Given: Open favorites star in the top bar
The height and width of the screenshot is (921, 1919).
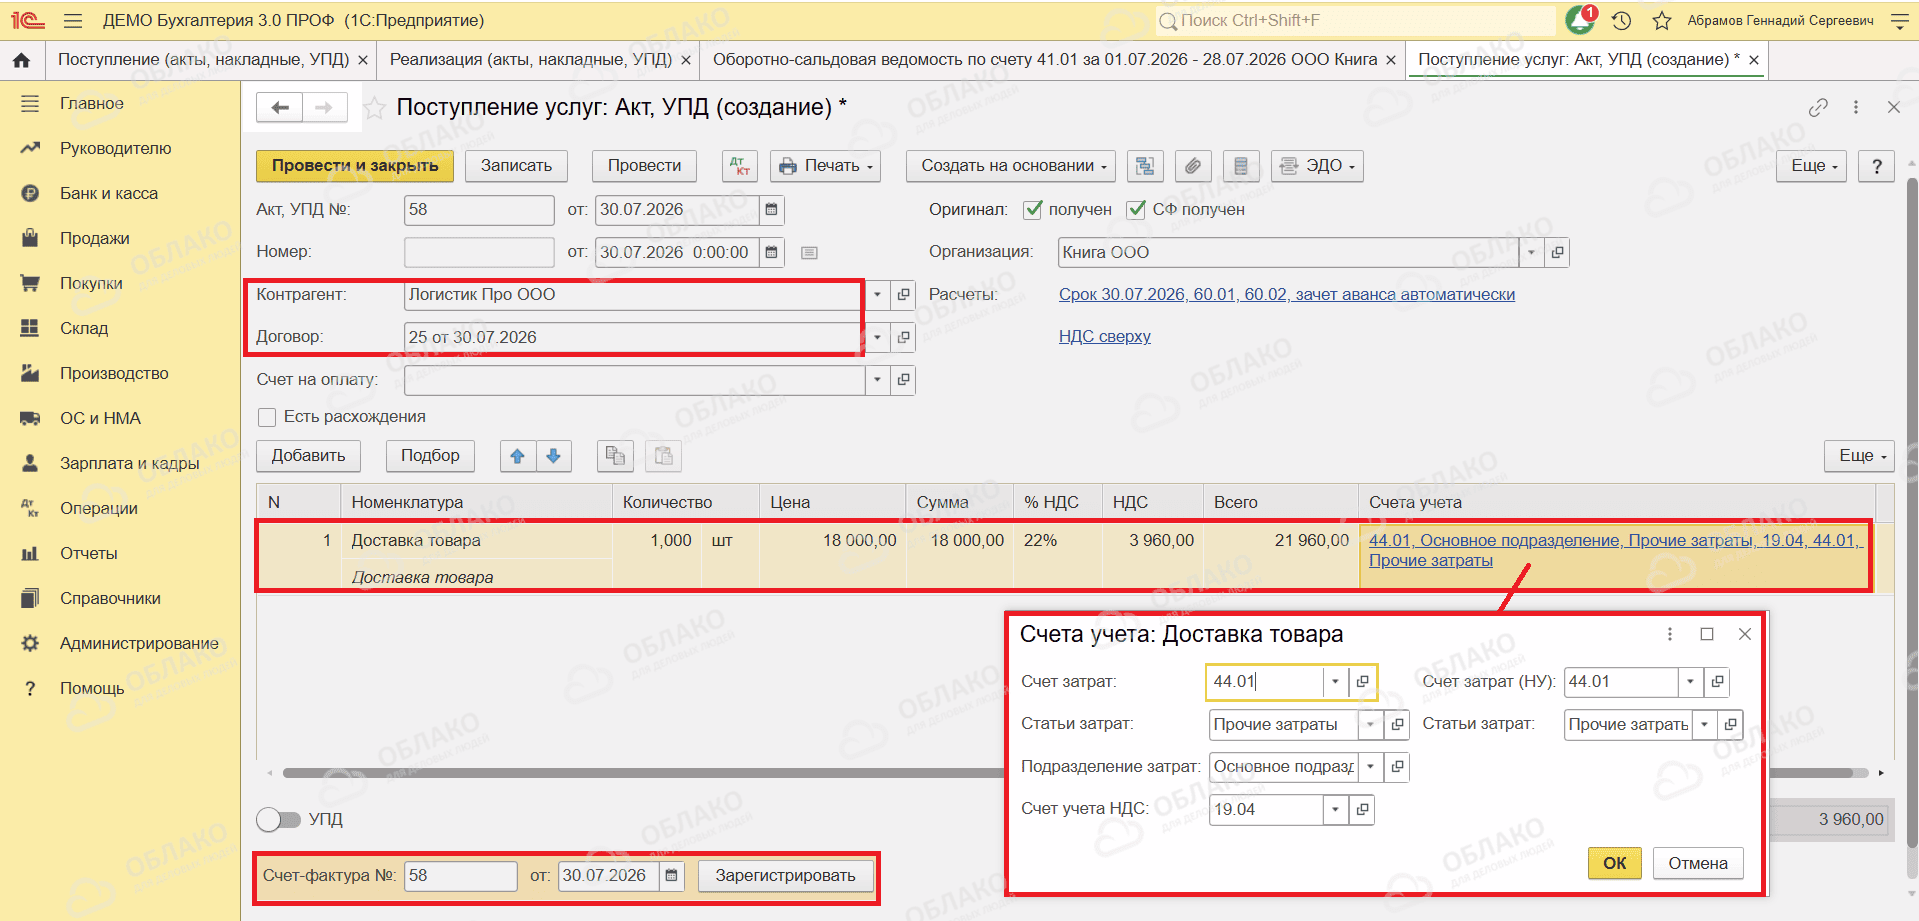Looking at the screenshot, I should click(1662, 20).
